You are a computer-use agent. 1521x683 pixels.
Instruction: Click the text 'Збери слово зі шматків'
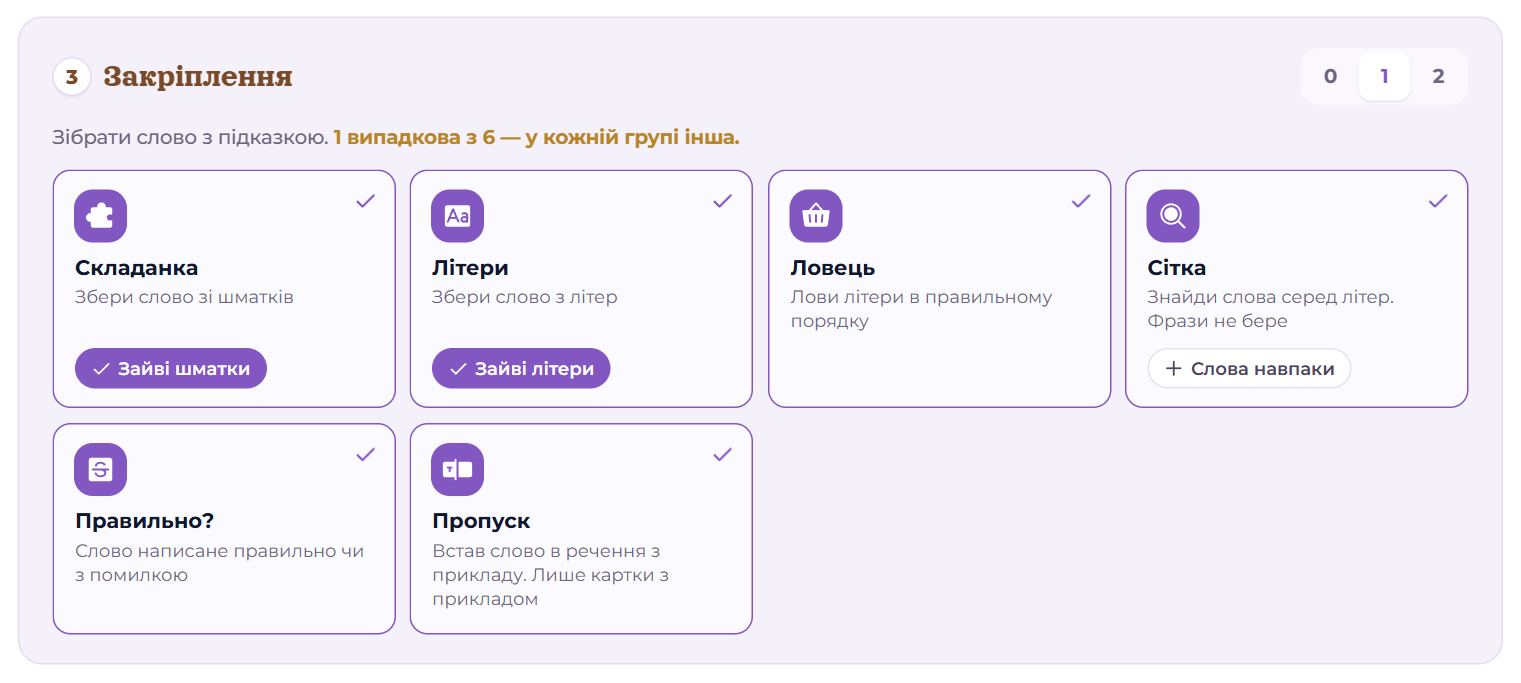point(184,297)
